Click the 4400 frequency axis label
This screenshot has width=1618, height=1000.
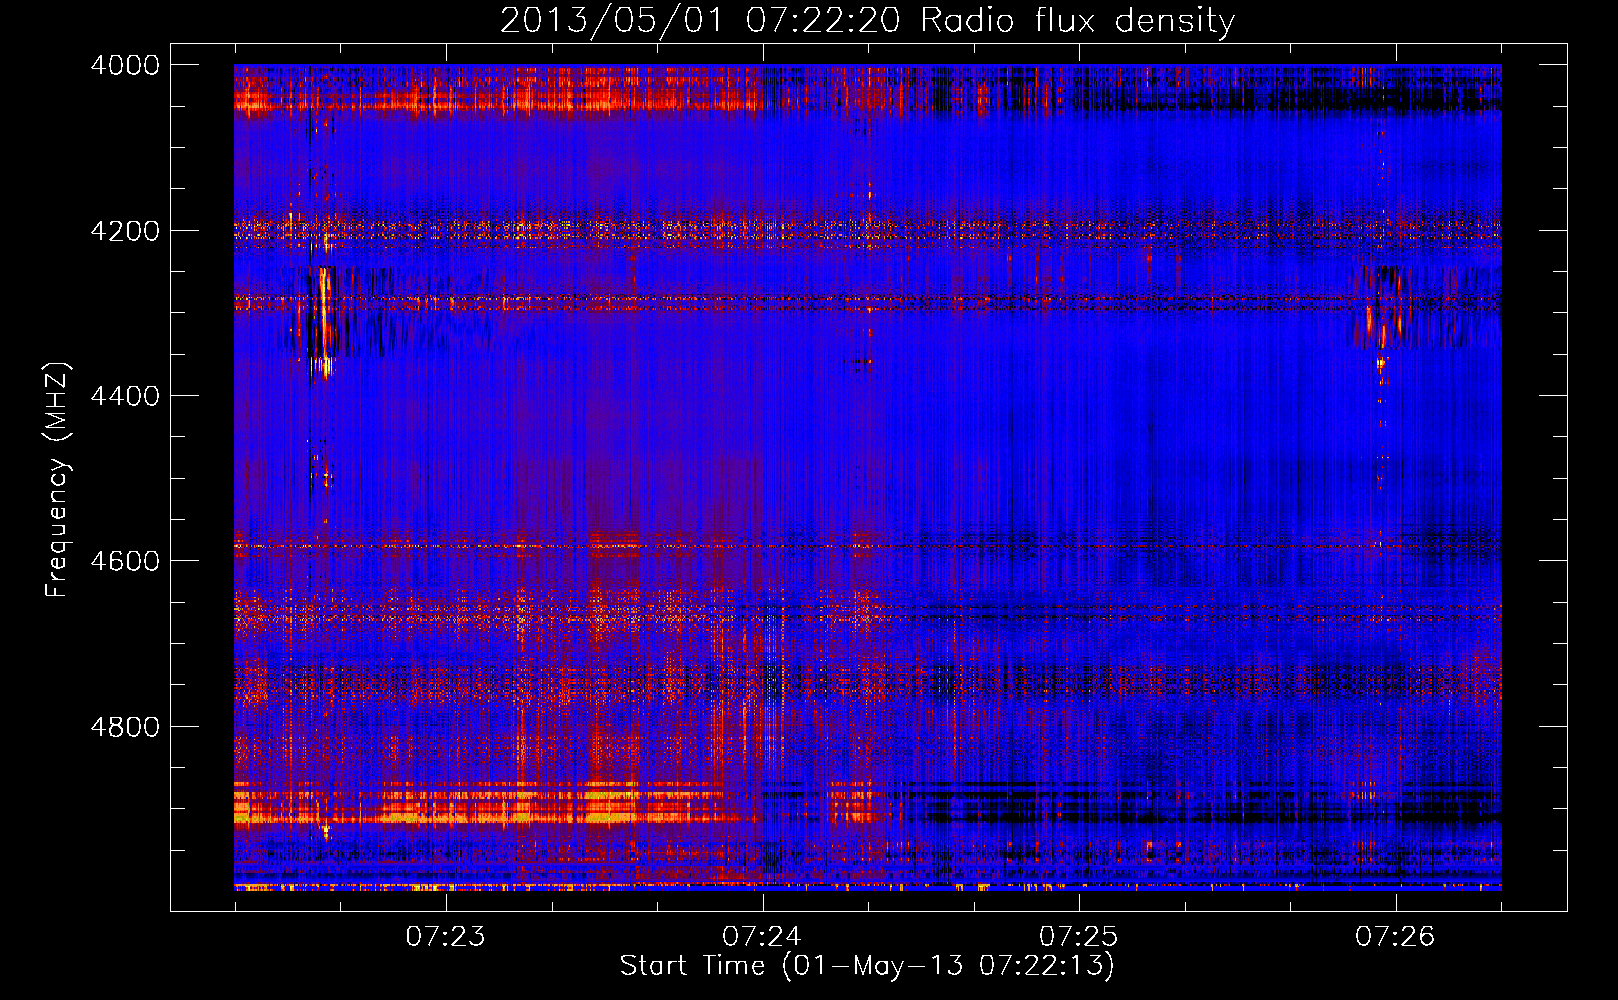point(125,396)
